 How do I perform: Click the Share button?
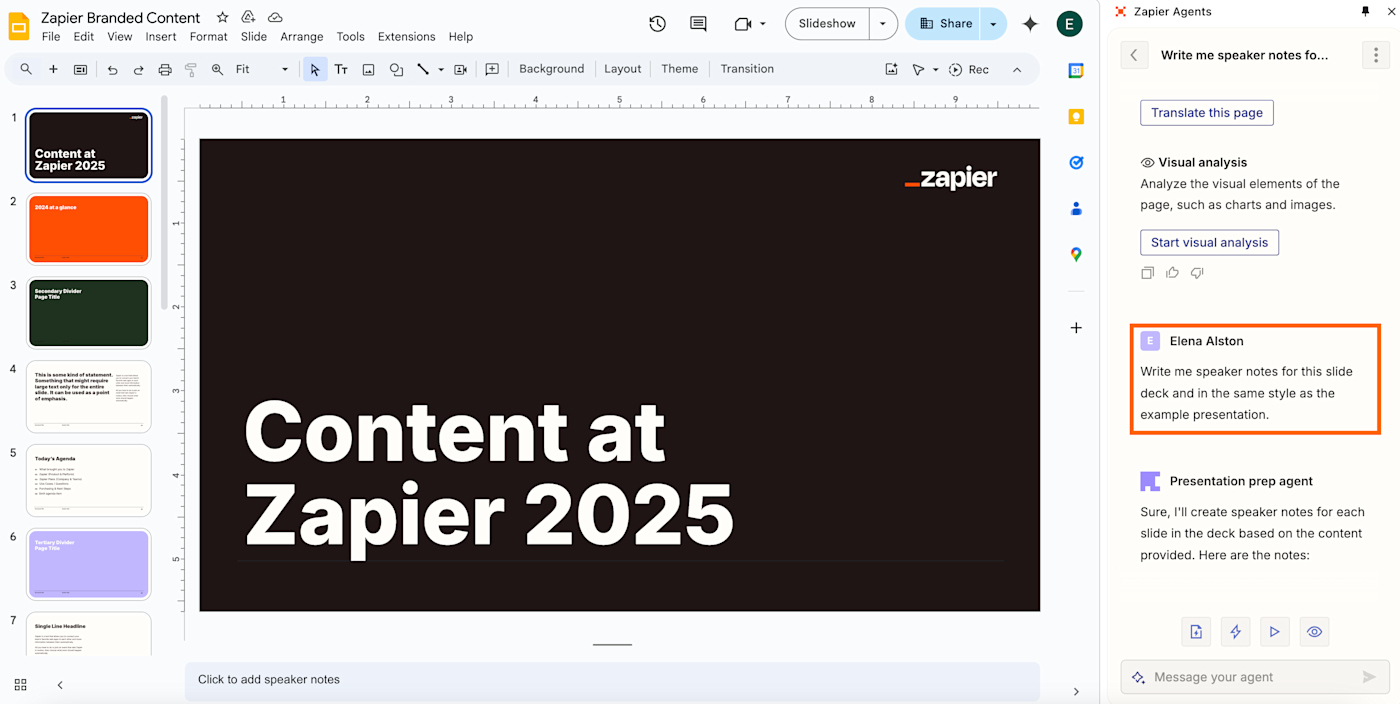pyautogui.click(x=945, y=24)
